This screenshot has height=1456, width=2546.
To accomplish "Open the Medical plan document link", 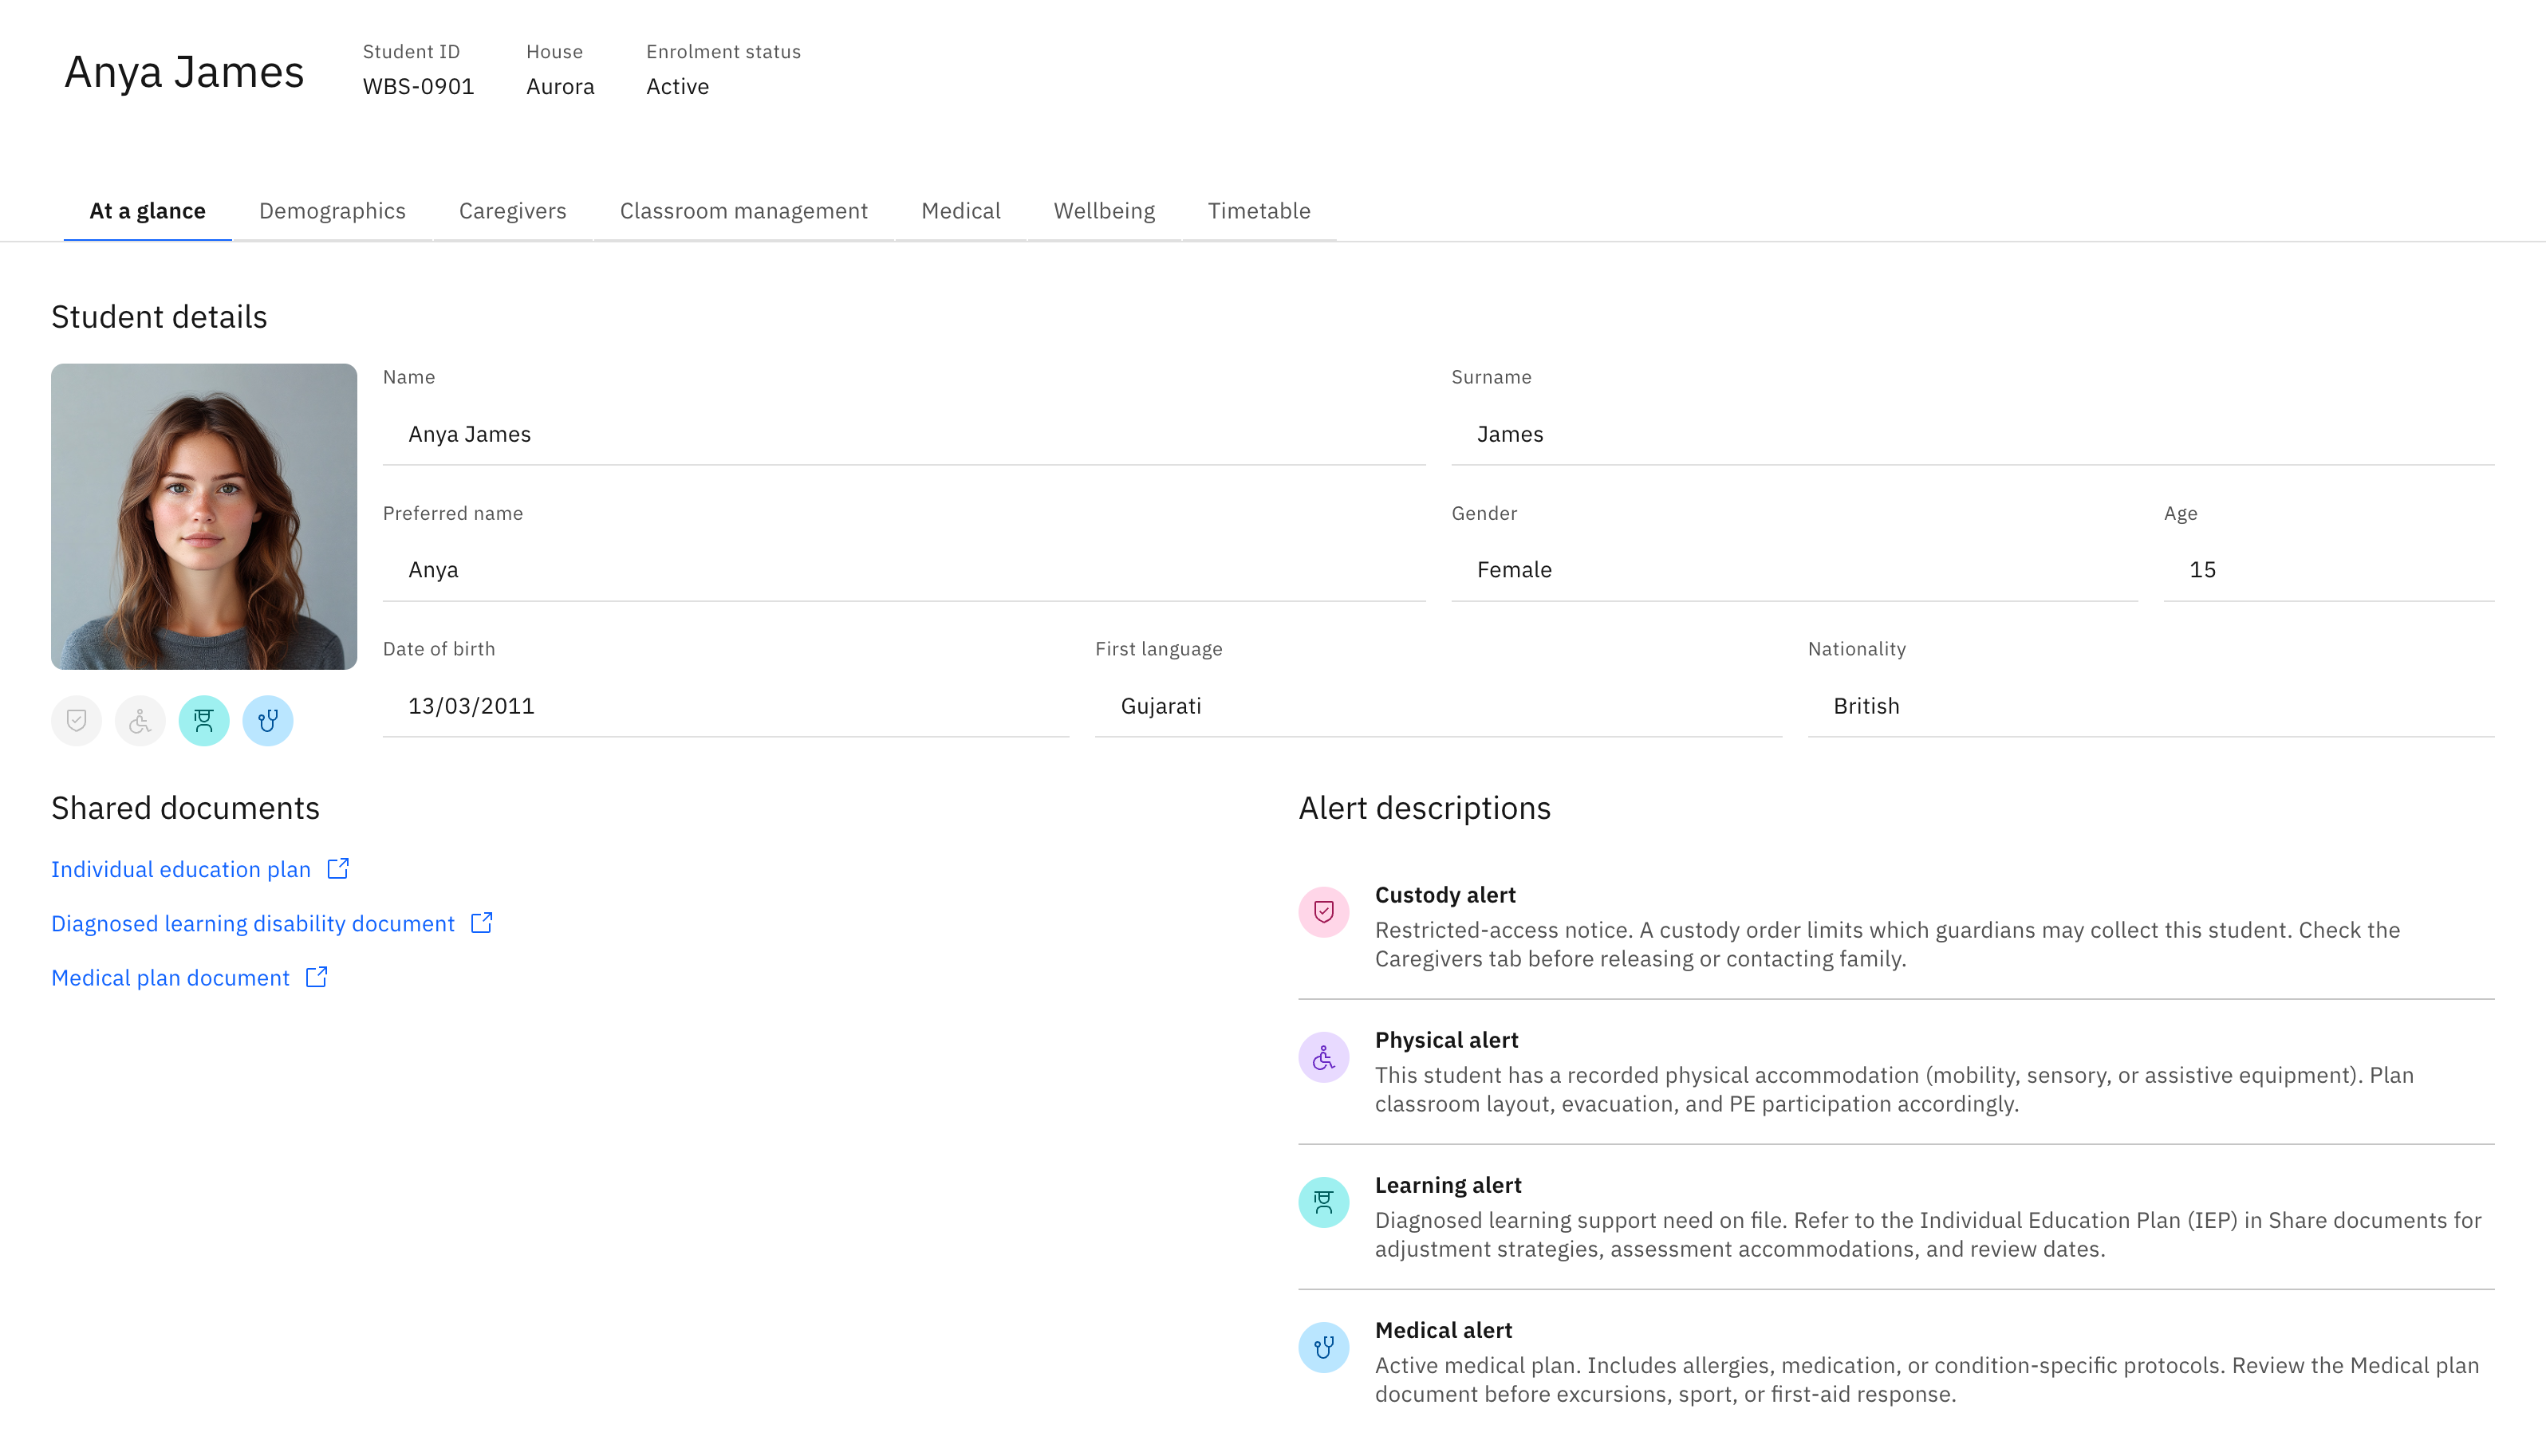I will coord(170,977).
